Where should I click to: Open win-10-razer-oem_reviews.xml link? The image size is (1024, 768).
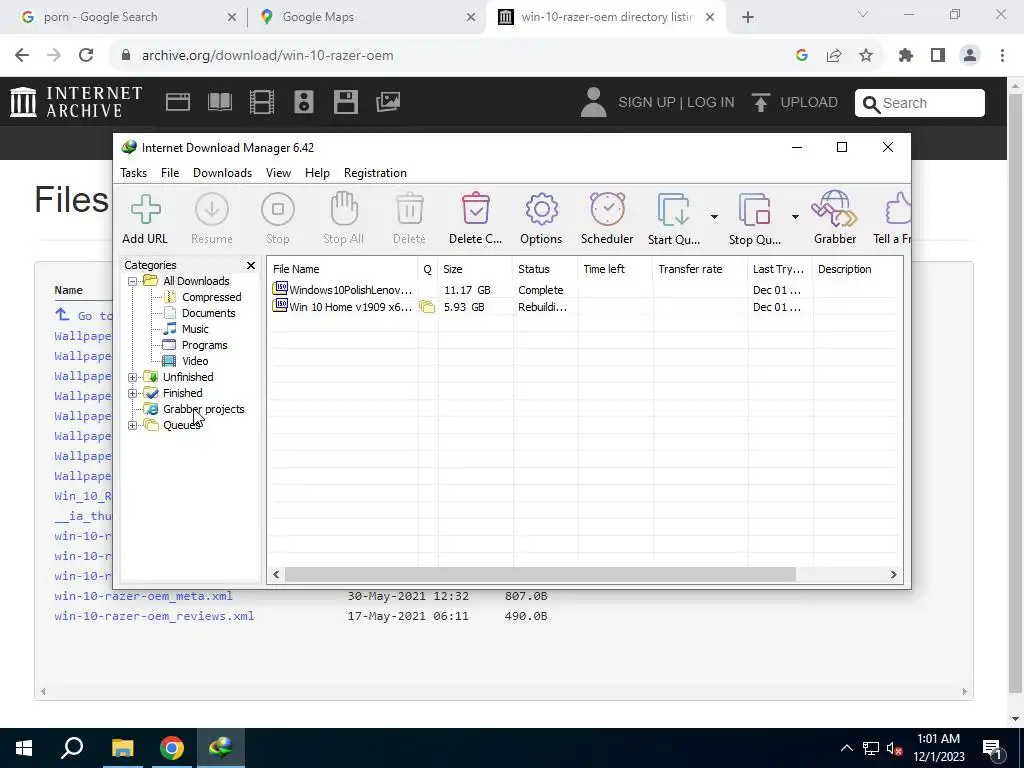click(154, 616)
